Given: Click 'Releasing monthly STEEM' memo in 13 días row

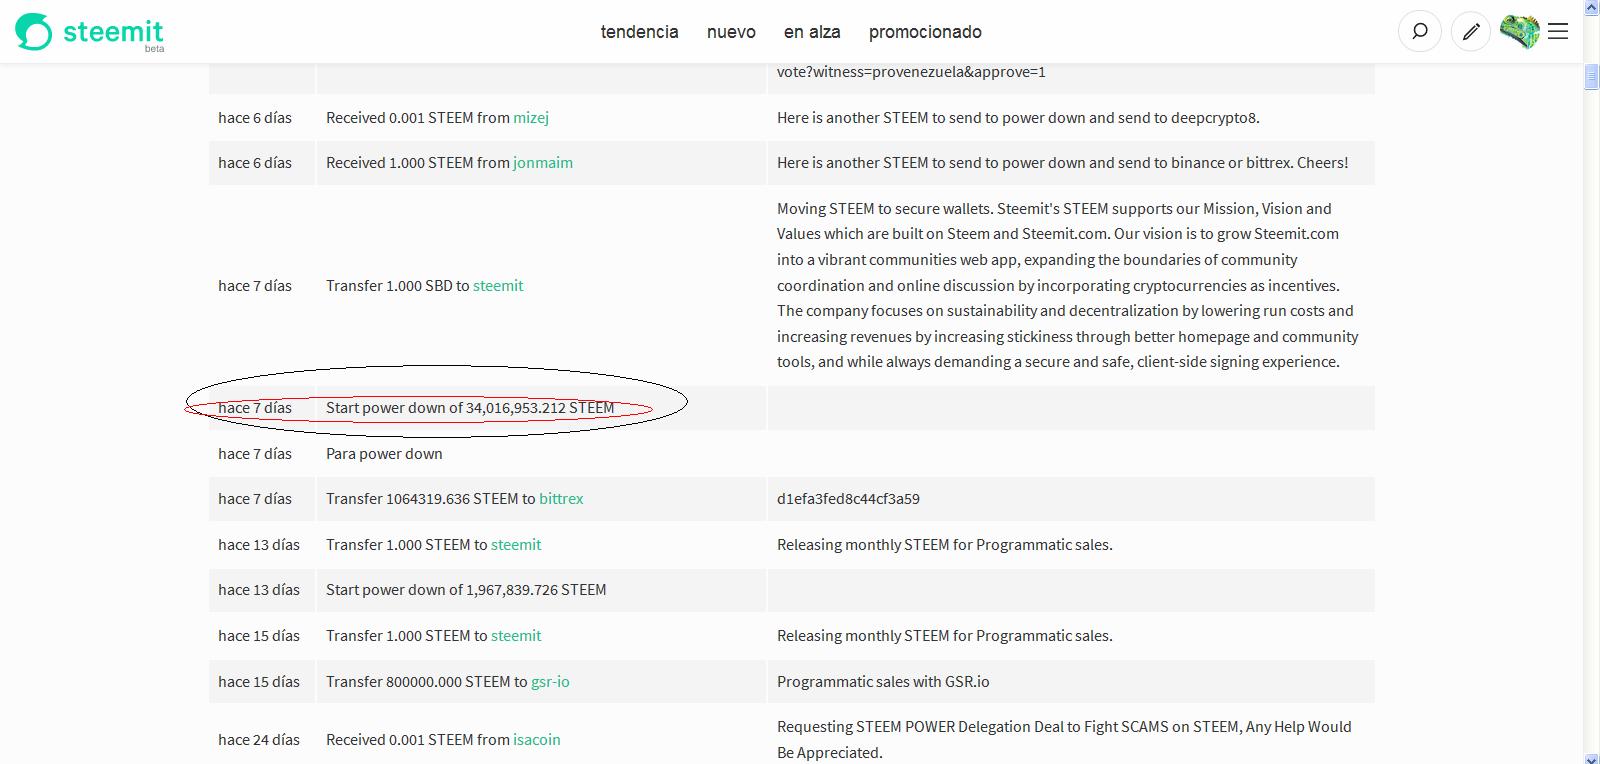Looking at the screenshot, I should pyautogui.click(x=945, y=545).
